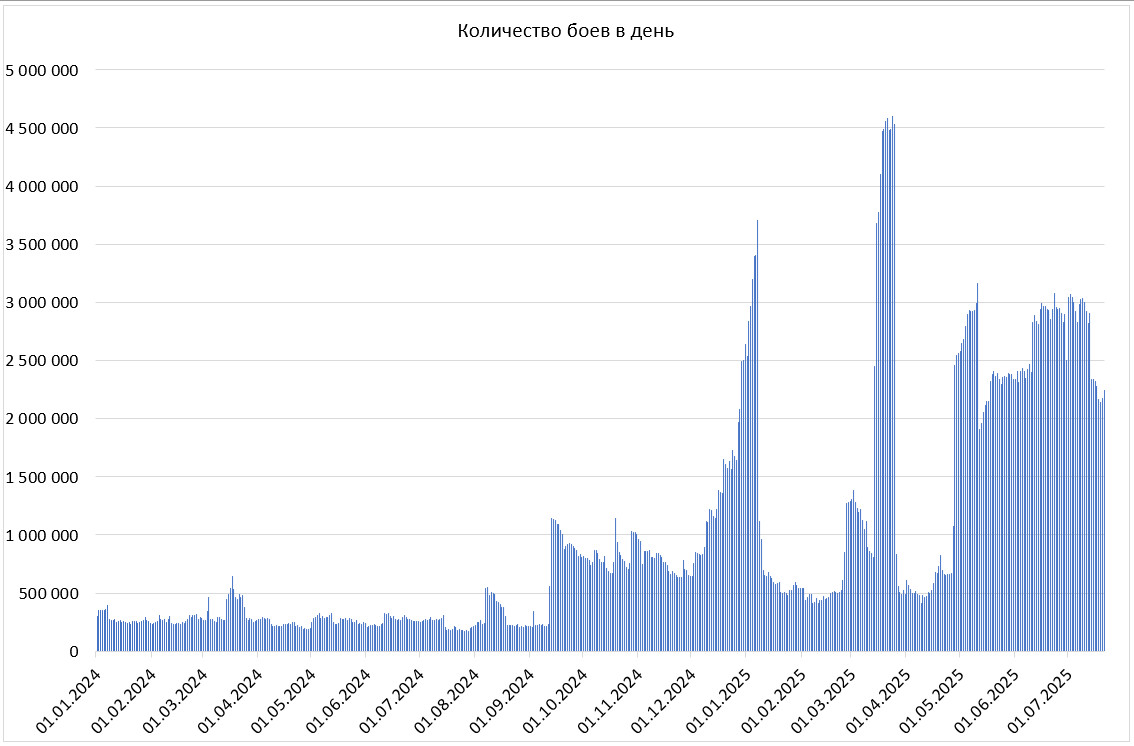Viewport: 1134px width, 746px height.
Task: Select the 4 500 000 axis label
Action: [41, 129]
